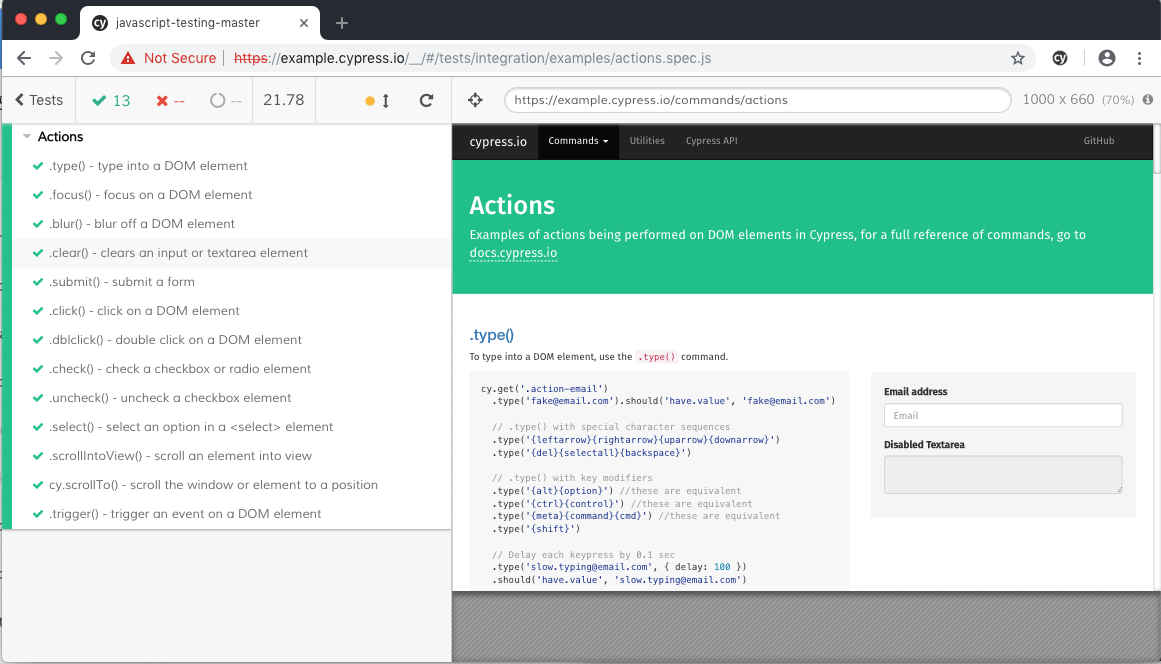
Task: Open the Commands dropdown in the navbar
Action: [x=578, y=141]
